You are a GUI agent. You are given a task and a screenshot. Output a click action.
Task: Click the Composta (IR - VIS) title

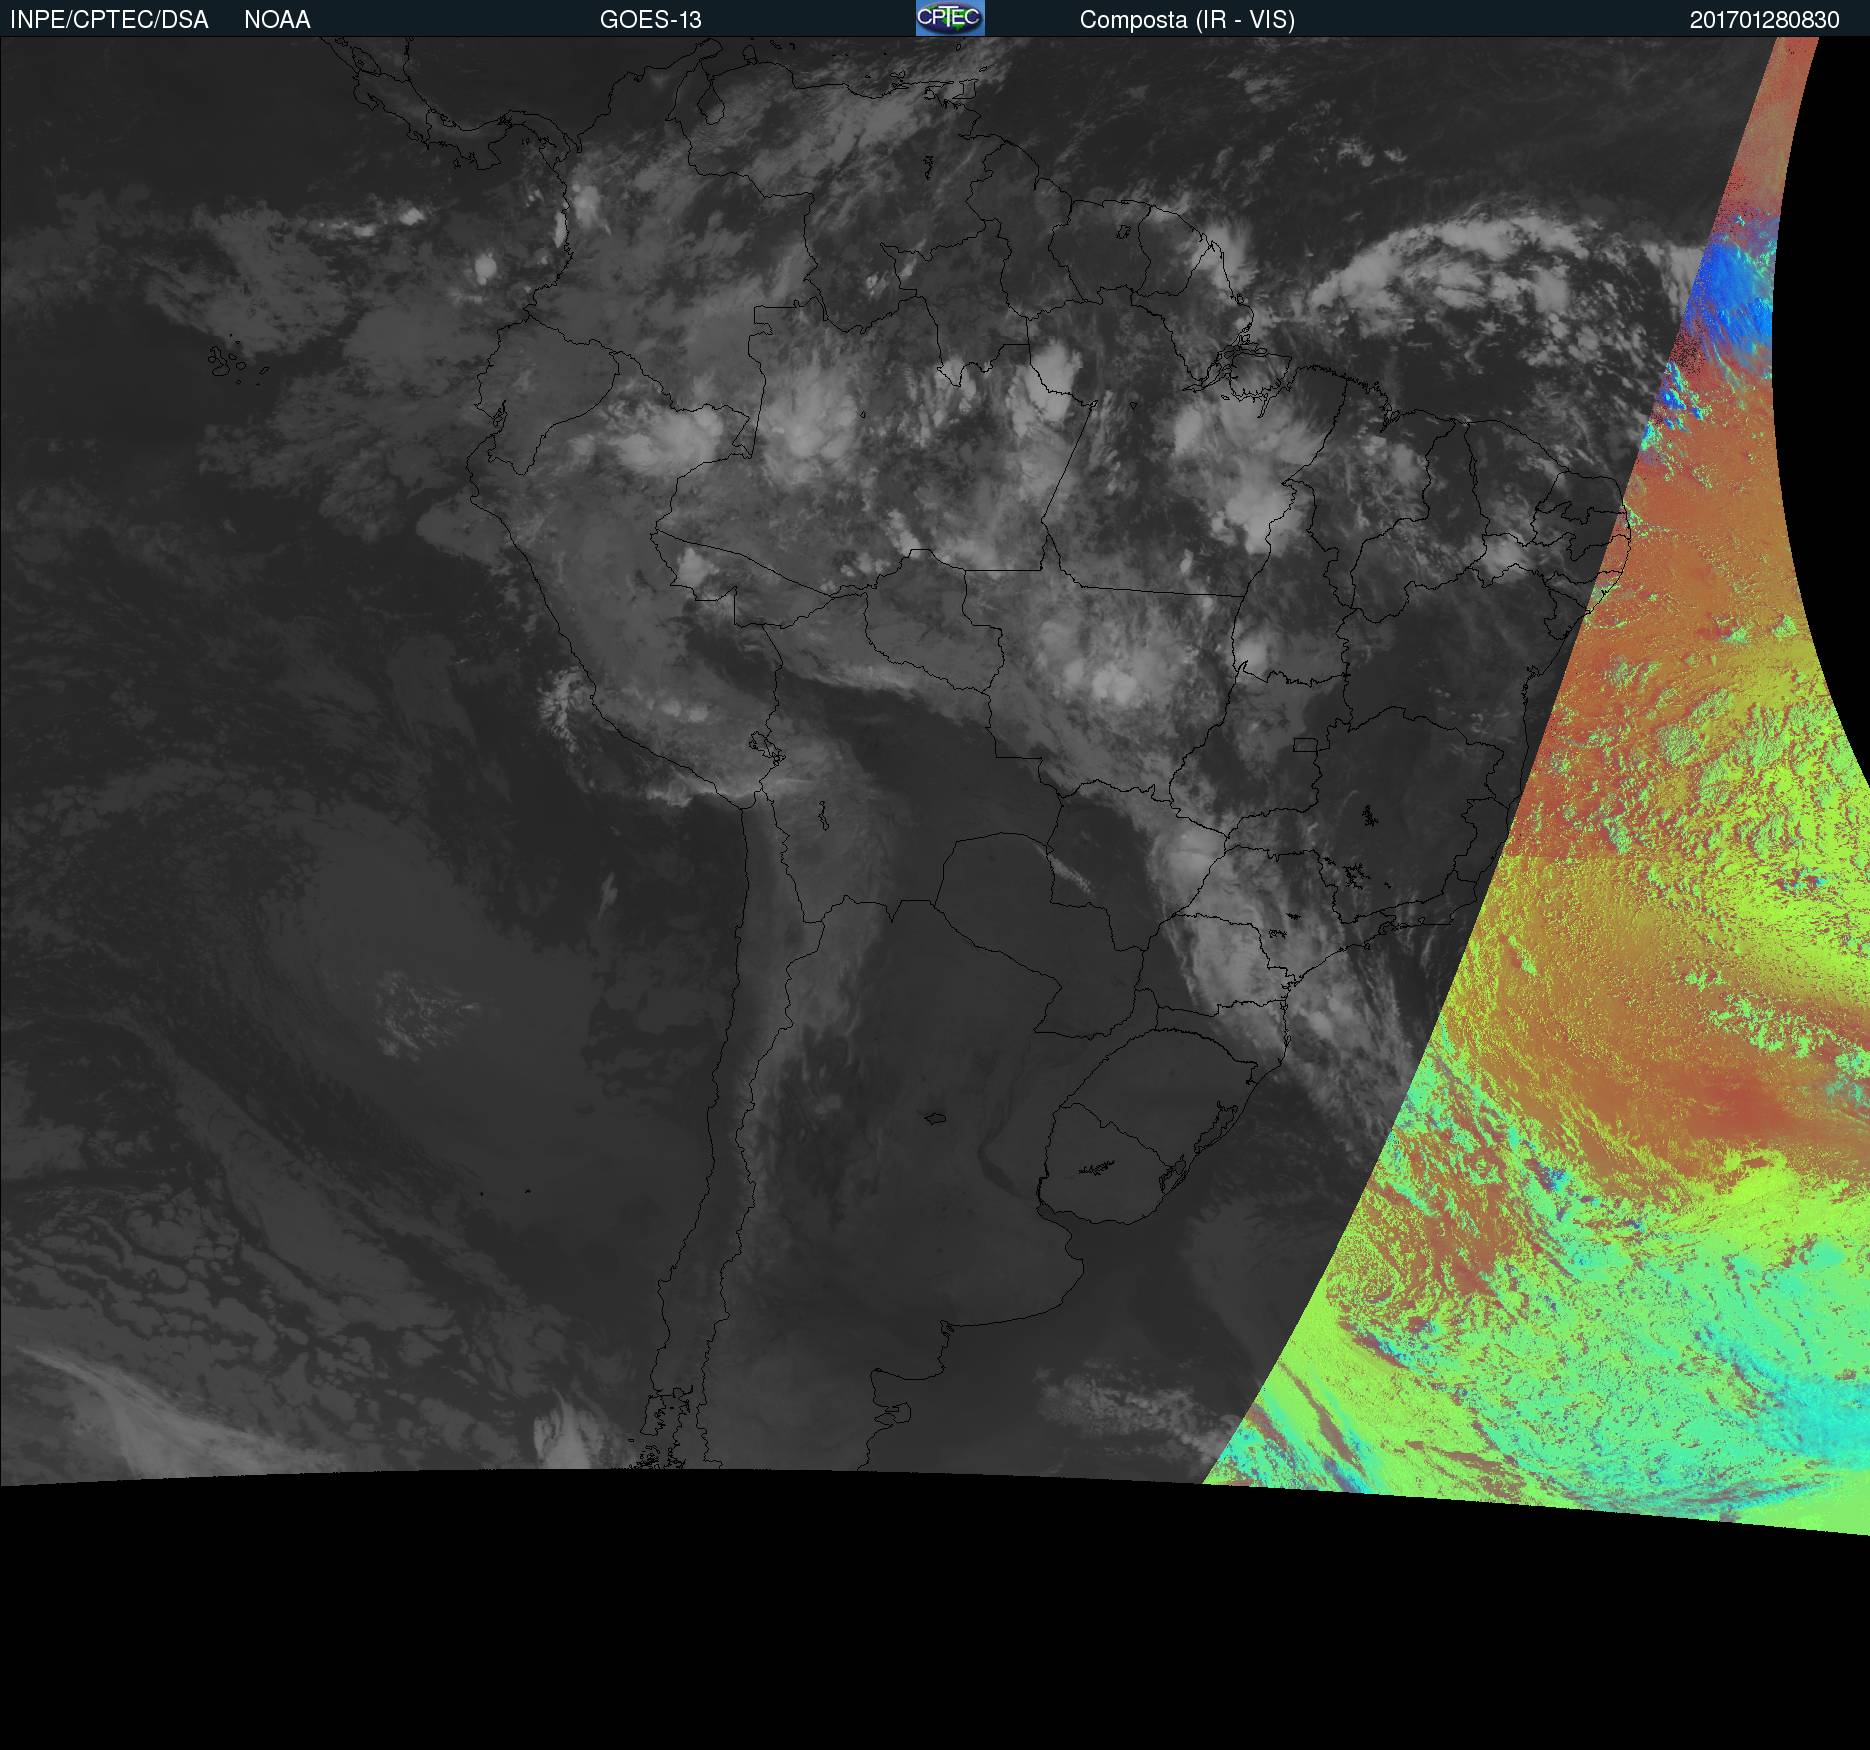click(1187, 20)
